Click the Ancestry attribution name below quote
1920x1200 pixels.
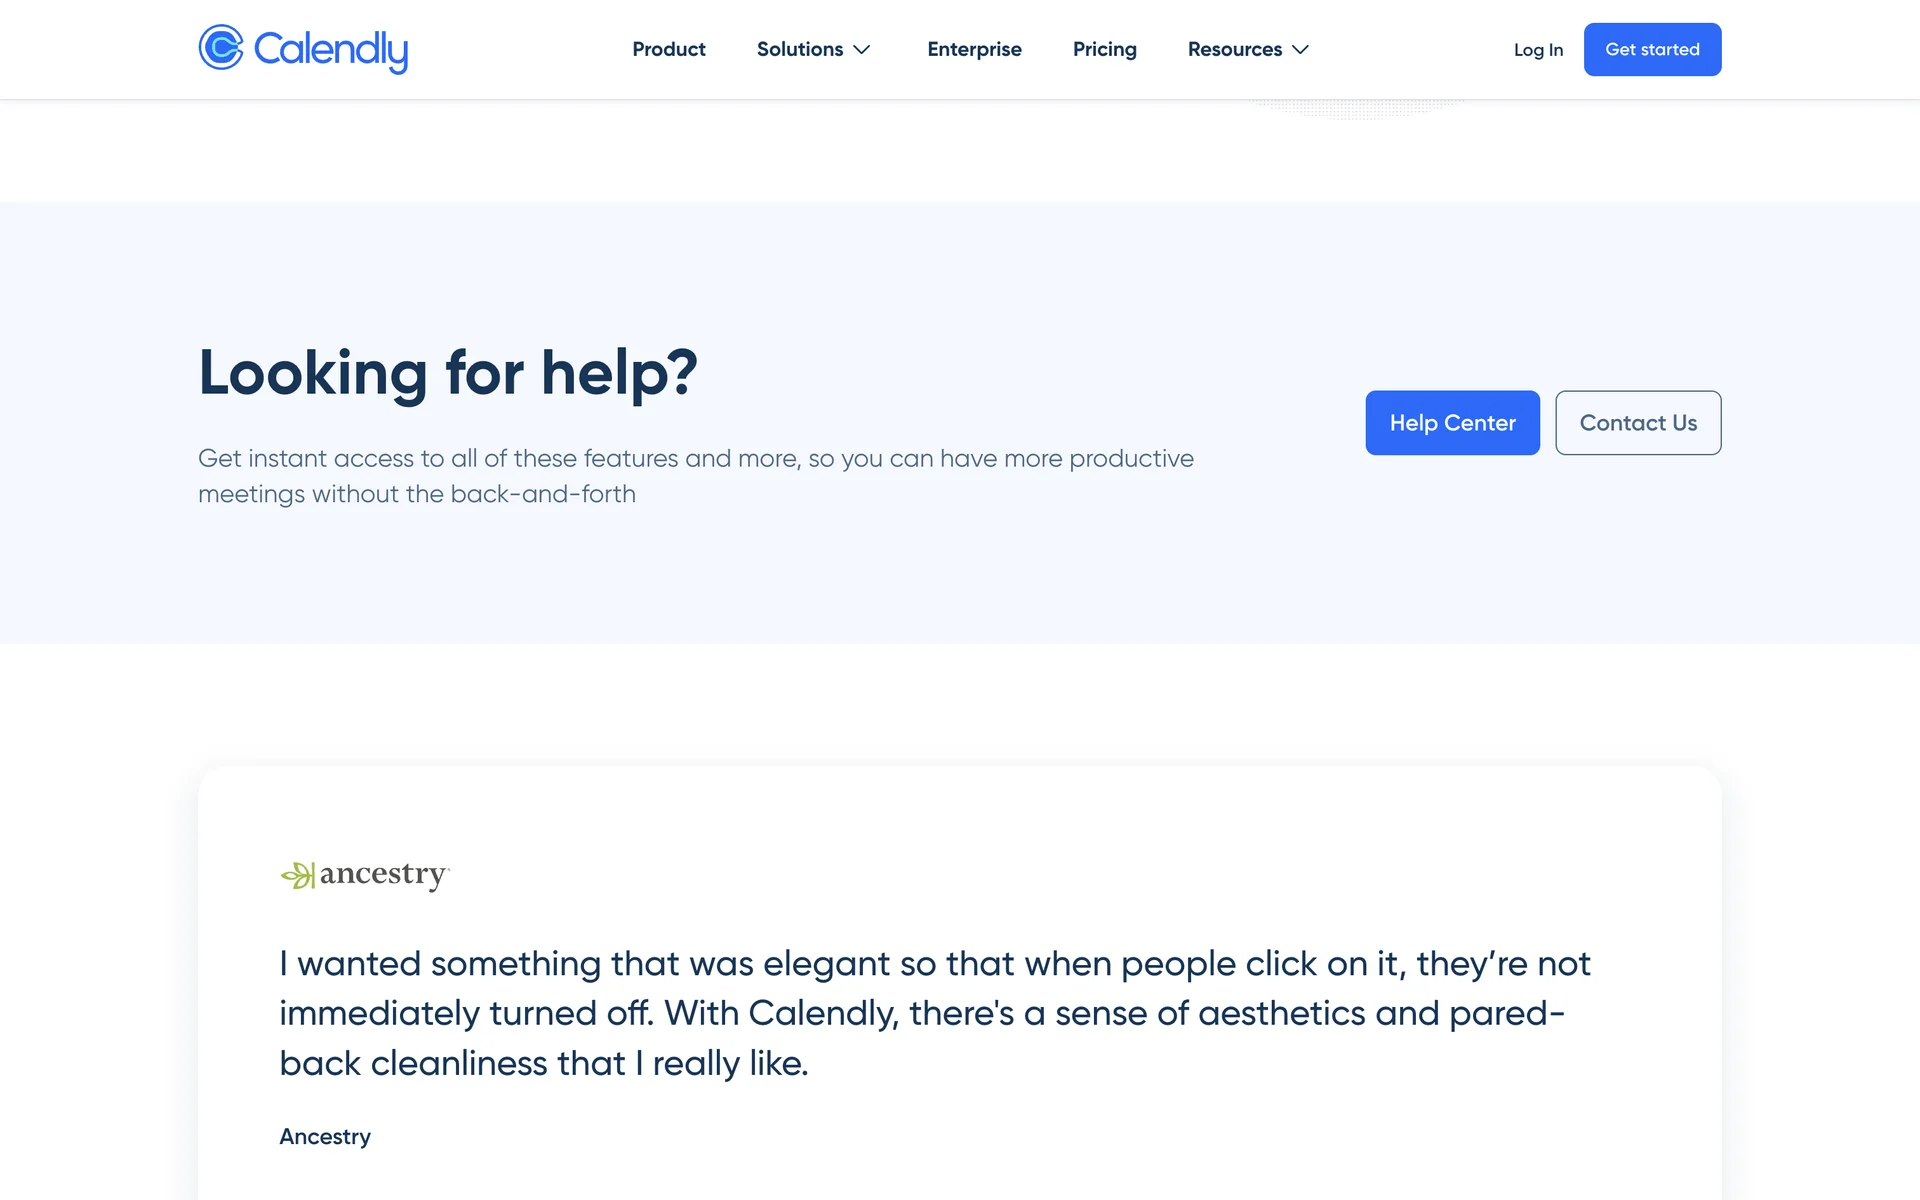click(325, 1137)
